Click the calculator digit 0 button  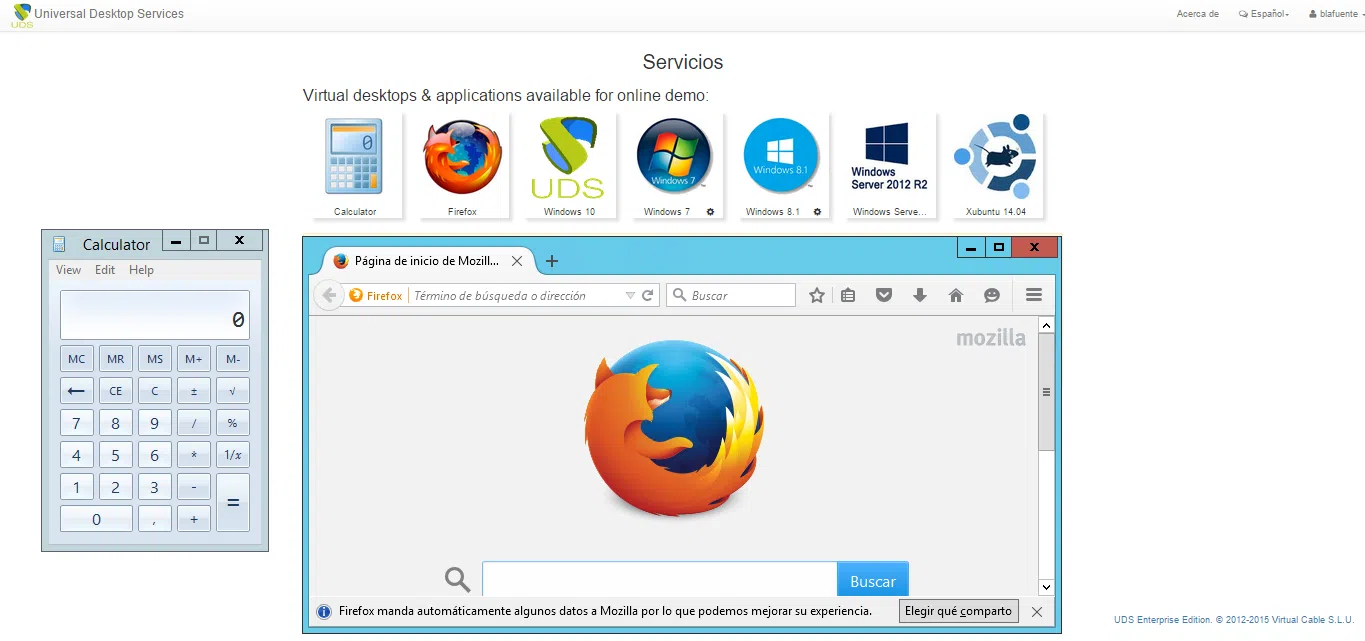tap(96, 519)
